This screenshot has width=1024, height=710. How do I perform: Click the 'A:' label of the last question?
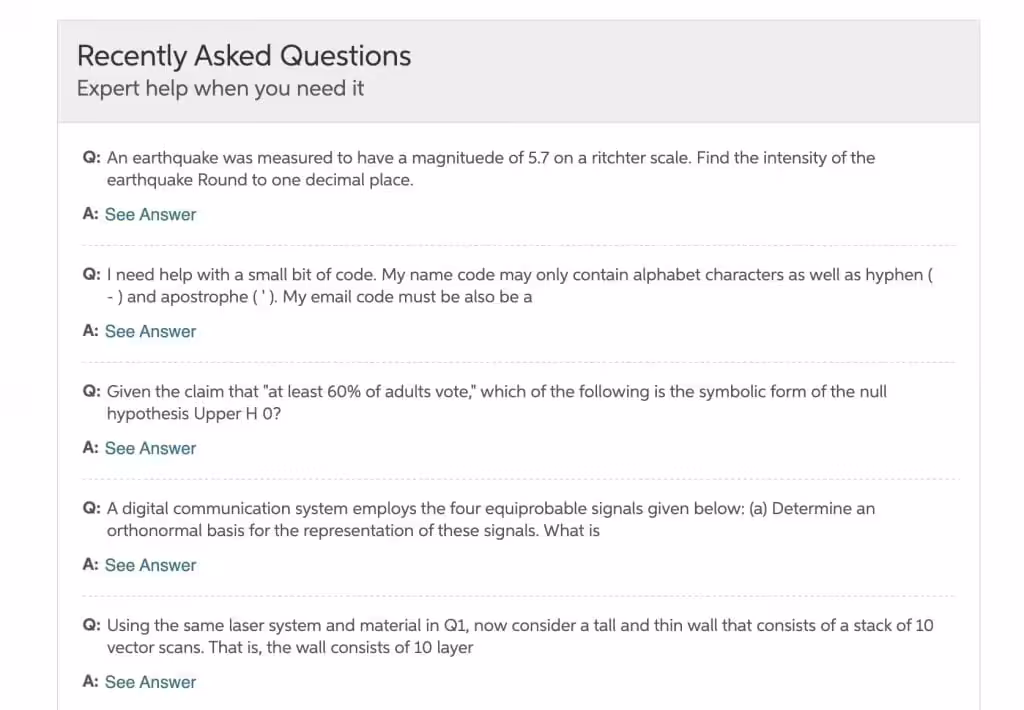[88, 682]
